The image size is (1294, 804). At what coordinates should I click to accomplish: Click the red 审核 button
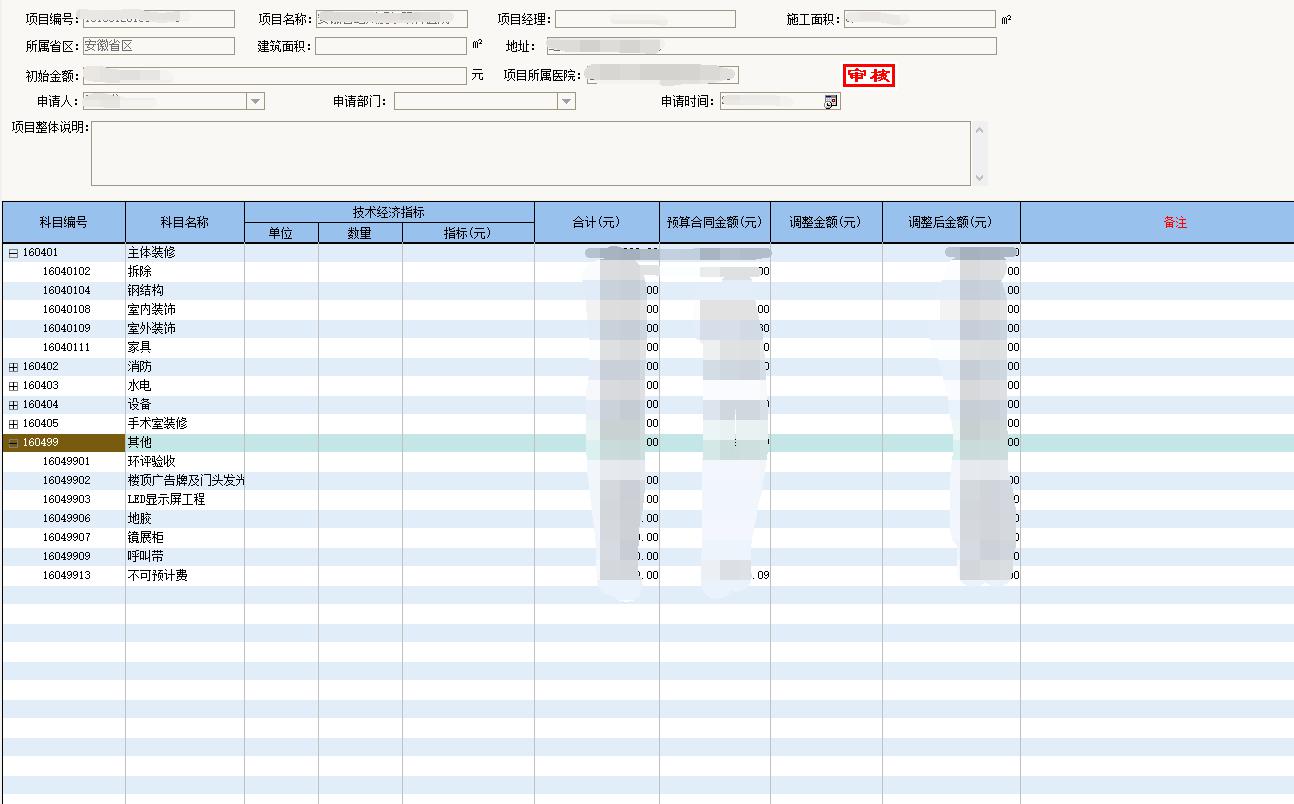[869, 76]
